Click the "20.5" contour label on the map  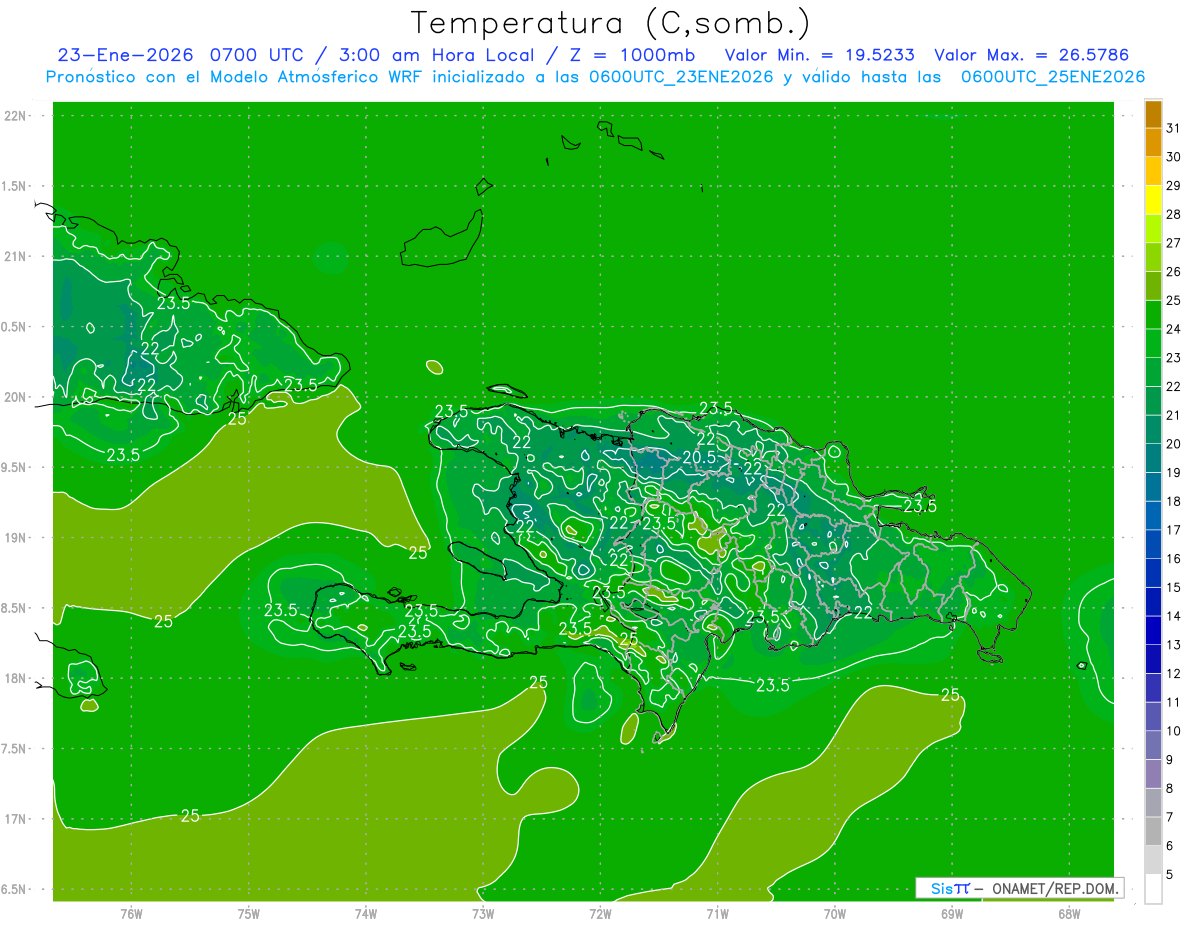coord(699,457)
